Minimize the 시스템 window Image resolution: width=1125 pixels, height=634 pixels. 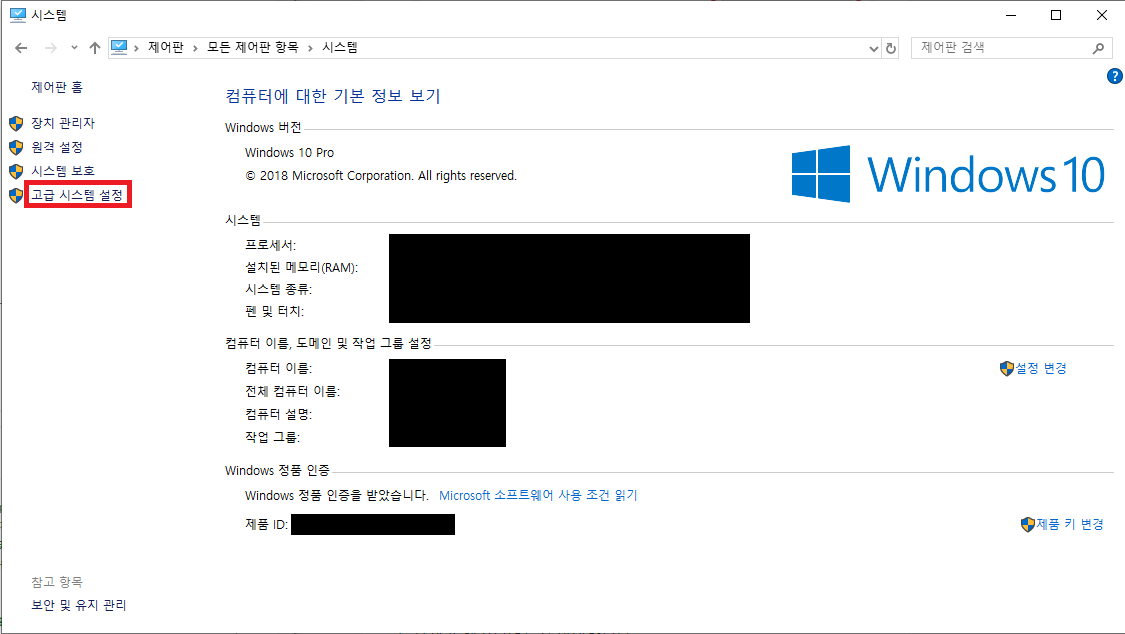tap(1011, 15)
